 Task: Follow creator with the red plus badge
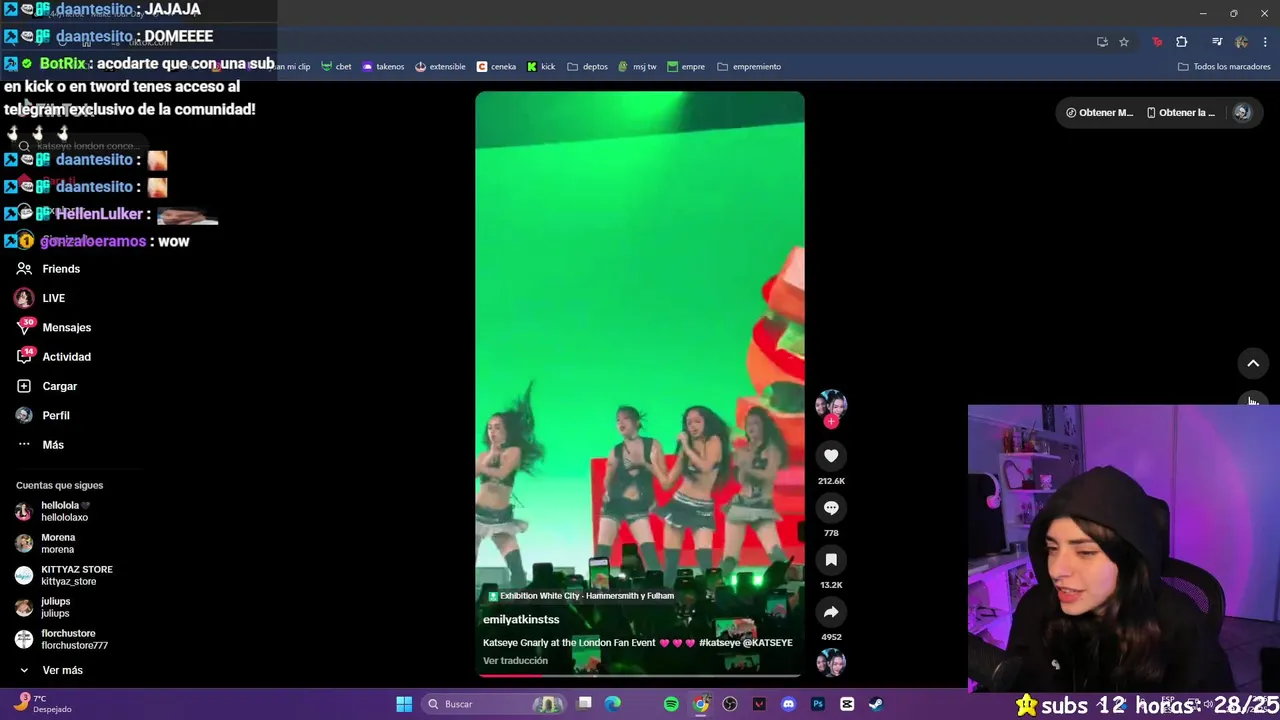(x=831, y=421)
